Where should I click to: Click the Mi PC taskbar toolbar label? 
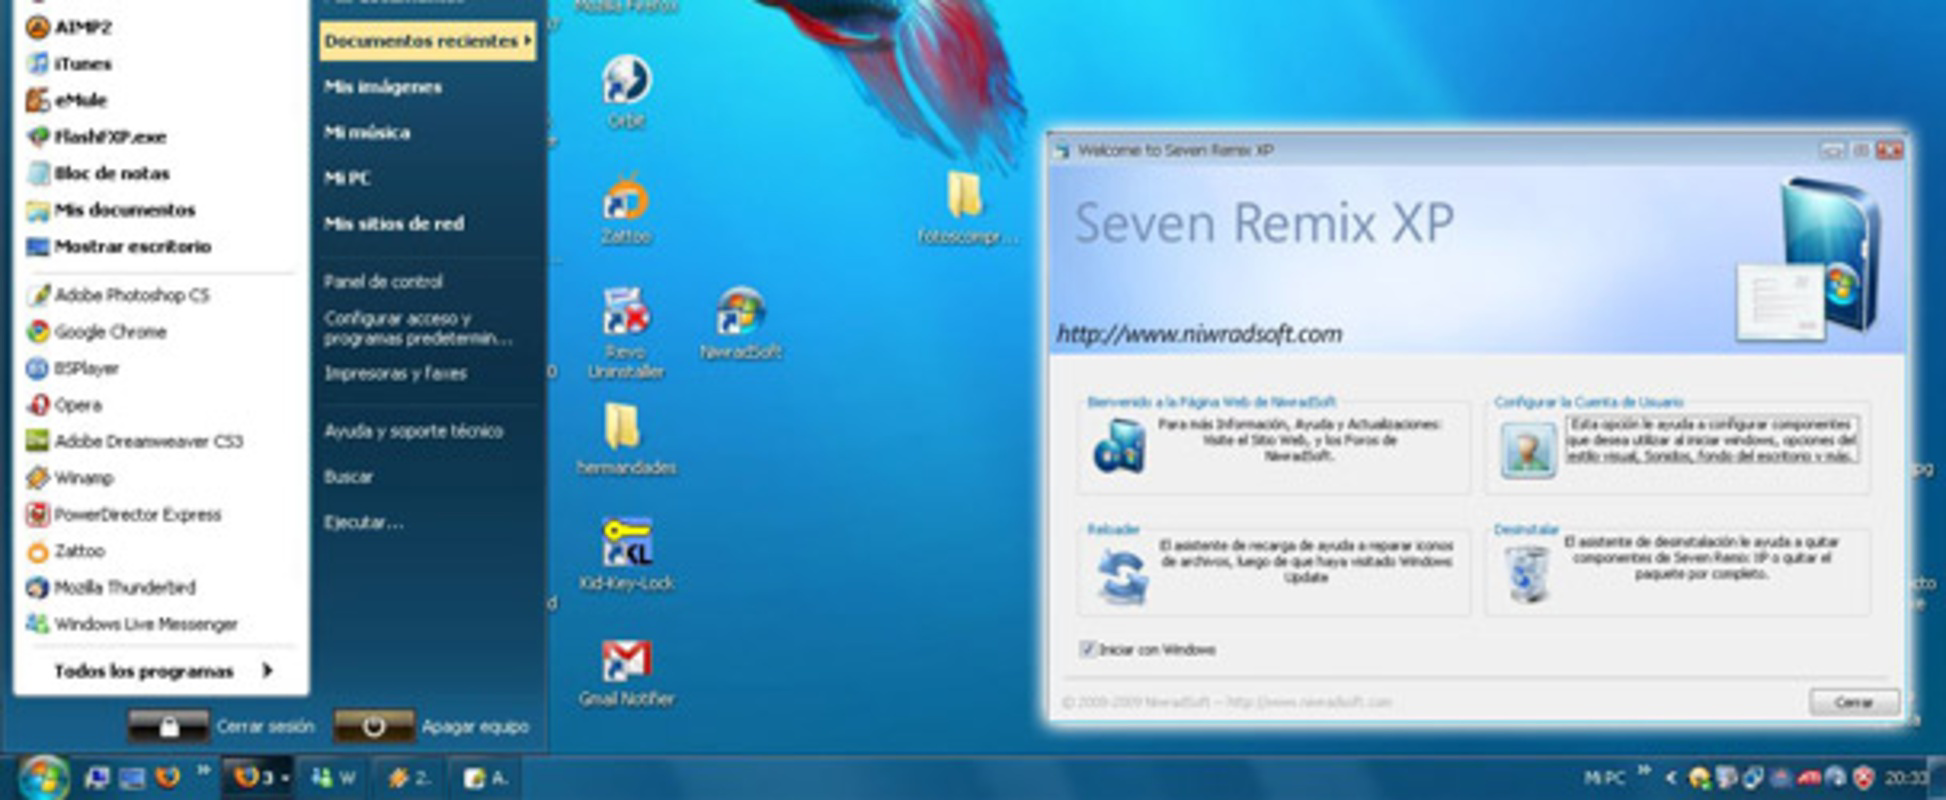click(1604, 777)
